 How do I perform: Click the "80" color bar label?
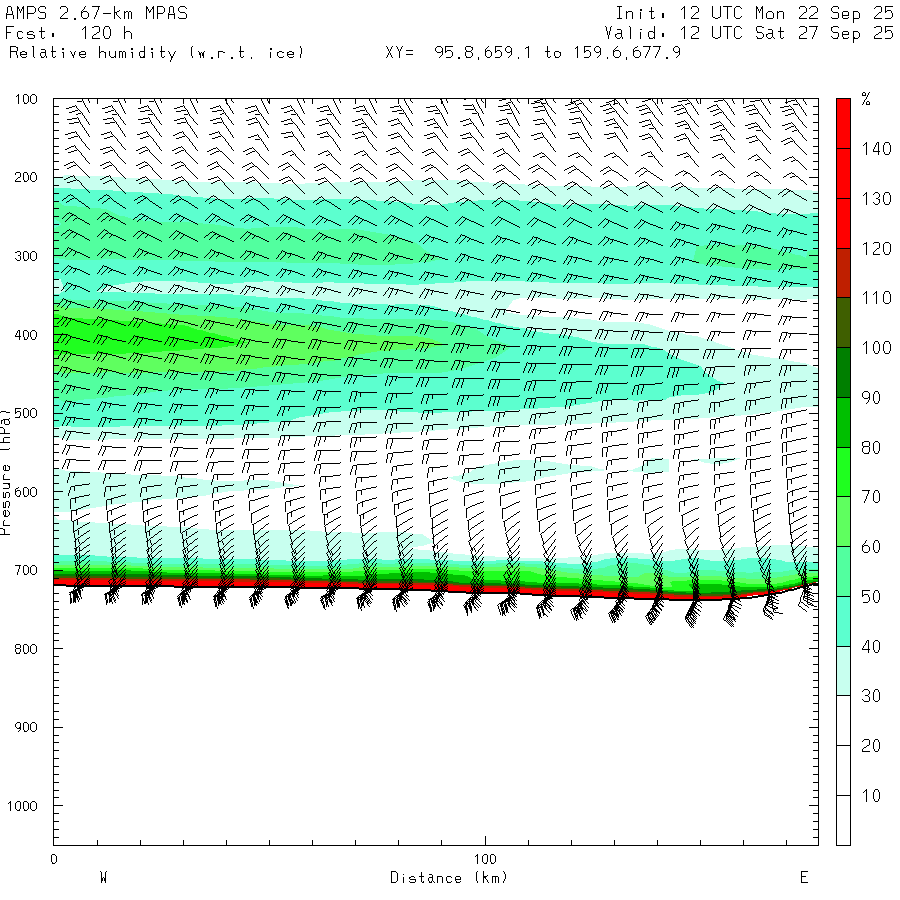point(871,448)
